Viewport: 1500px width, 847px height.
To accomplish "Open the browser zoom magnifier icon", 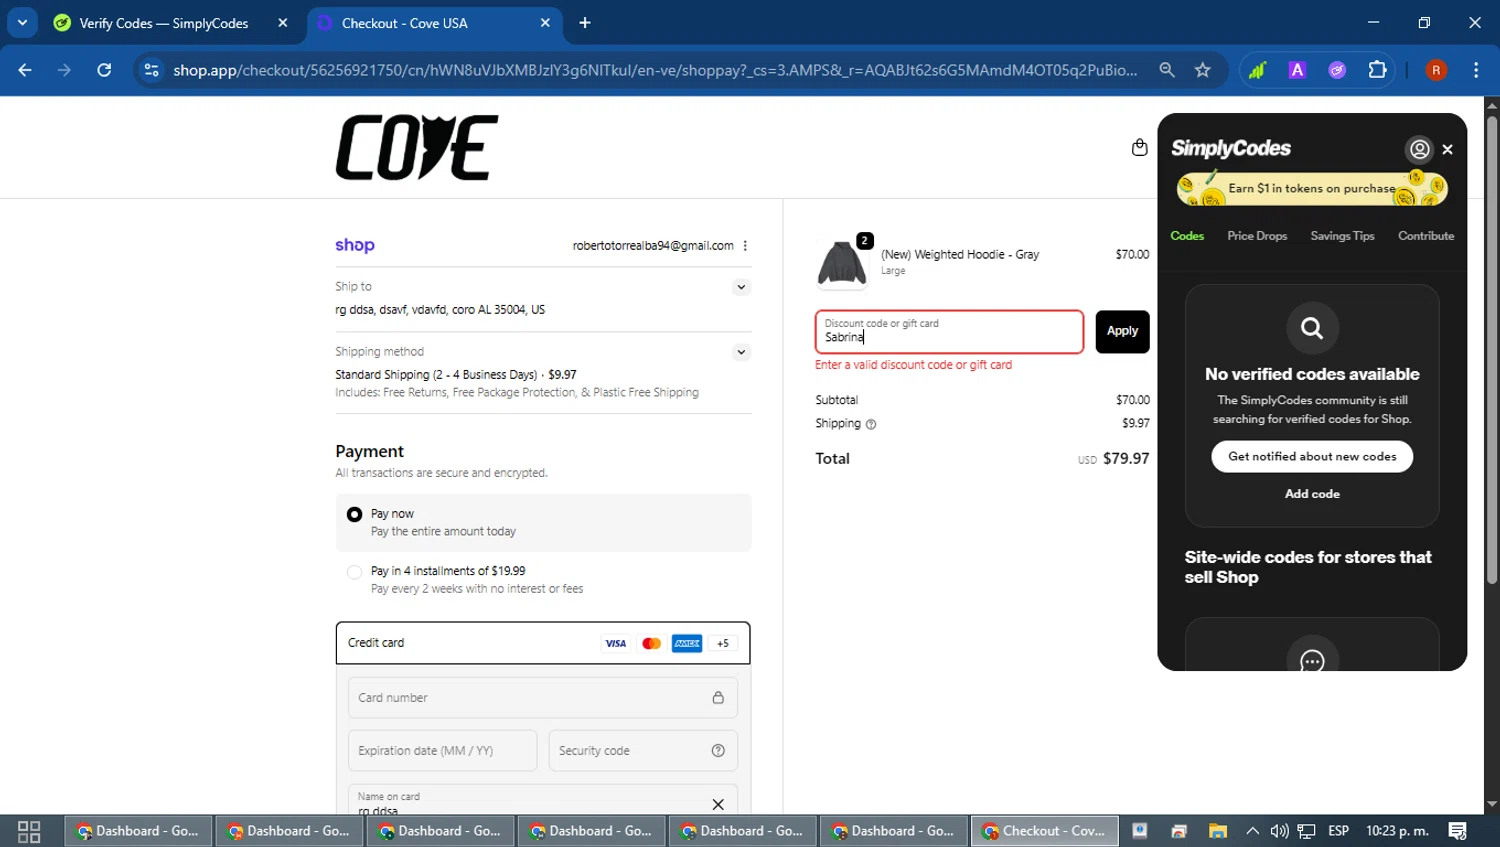I will click(x=1167, y=70).
